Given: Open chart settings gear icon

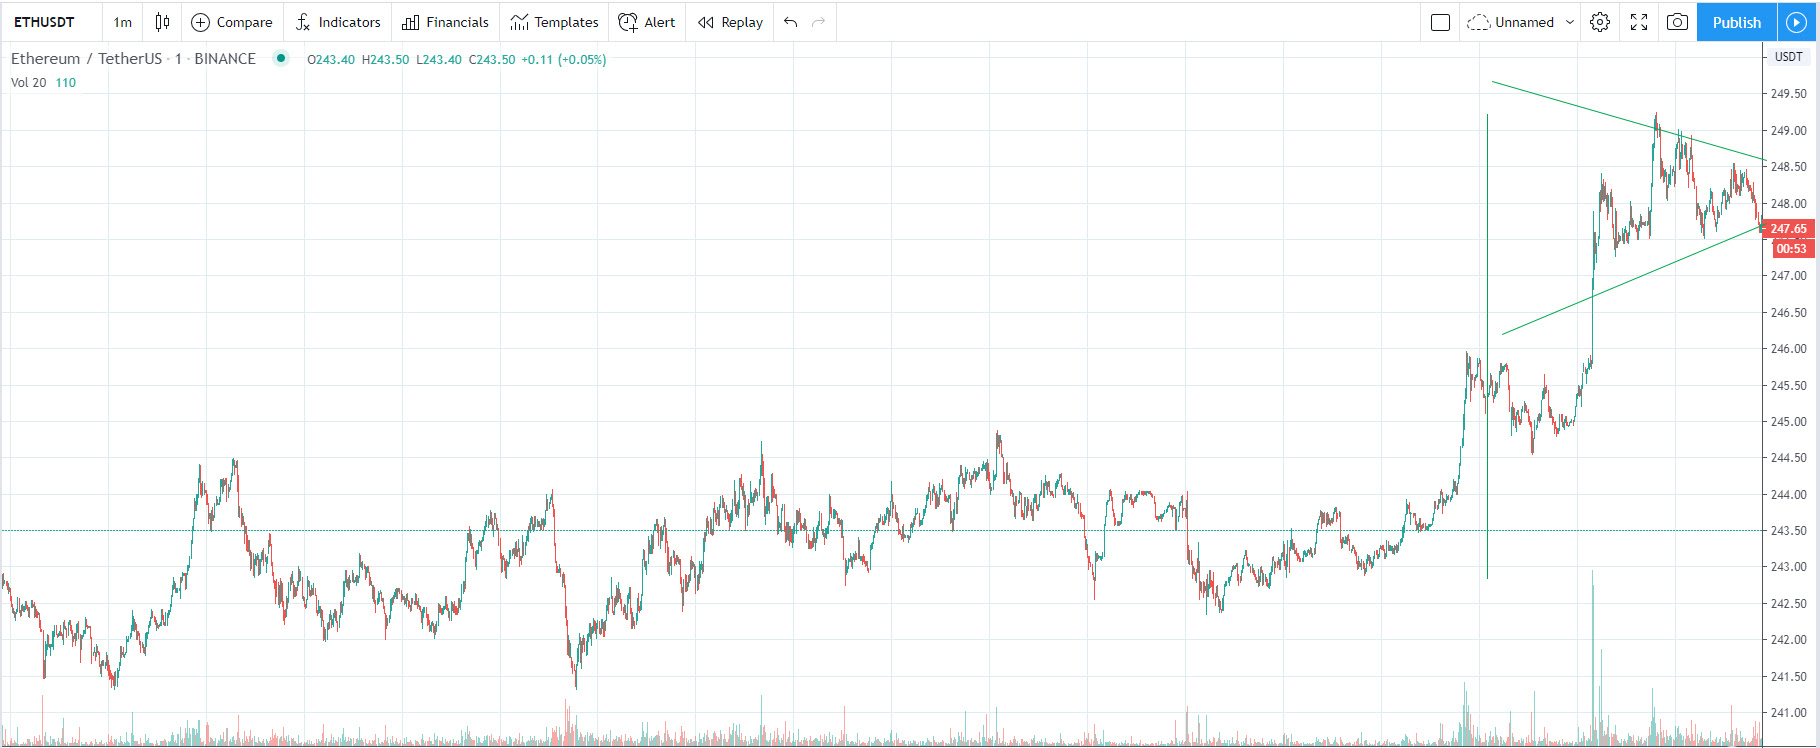Looking at the screenshot, I should pos(1600,22).
